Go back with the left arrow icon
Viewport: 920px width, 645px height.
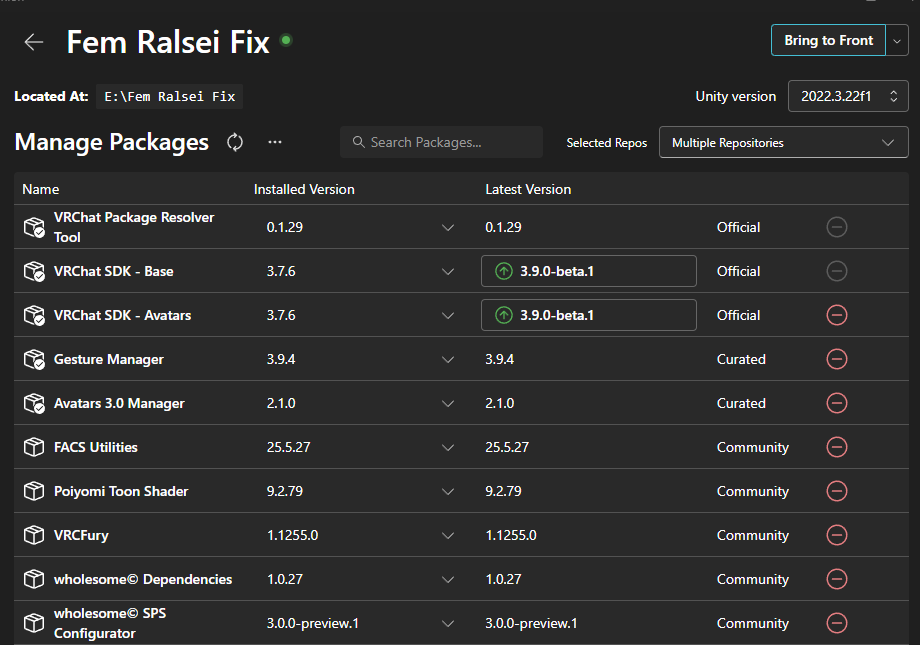click(34, 42)
